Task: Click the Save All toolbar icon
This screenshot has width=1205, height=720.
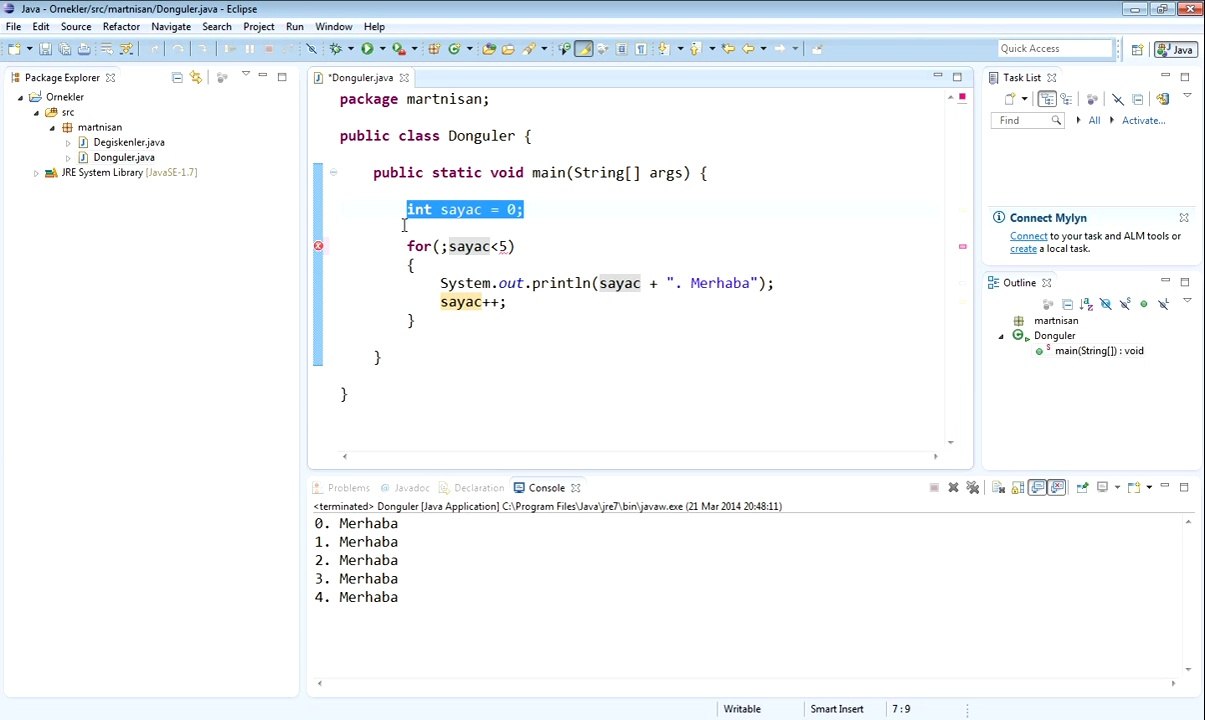Action: (x=64, y=48)
